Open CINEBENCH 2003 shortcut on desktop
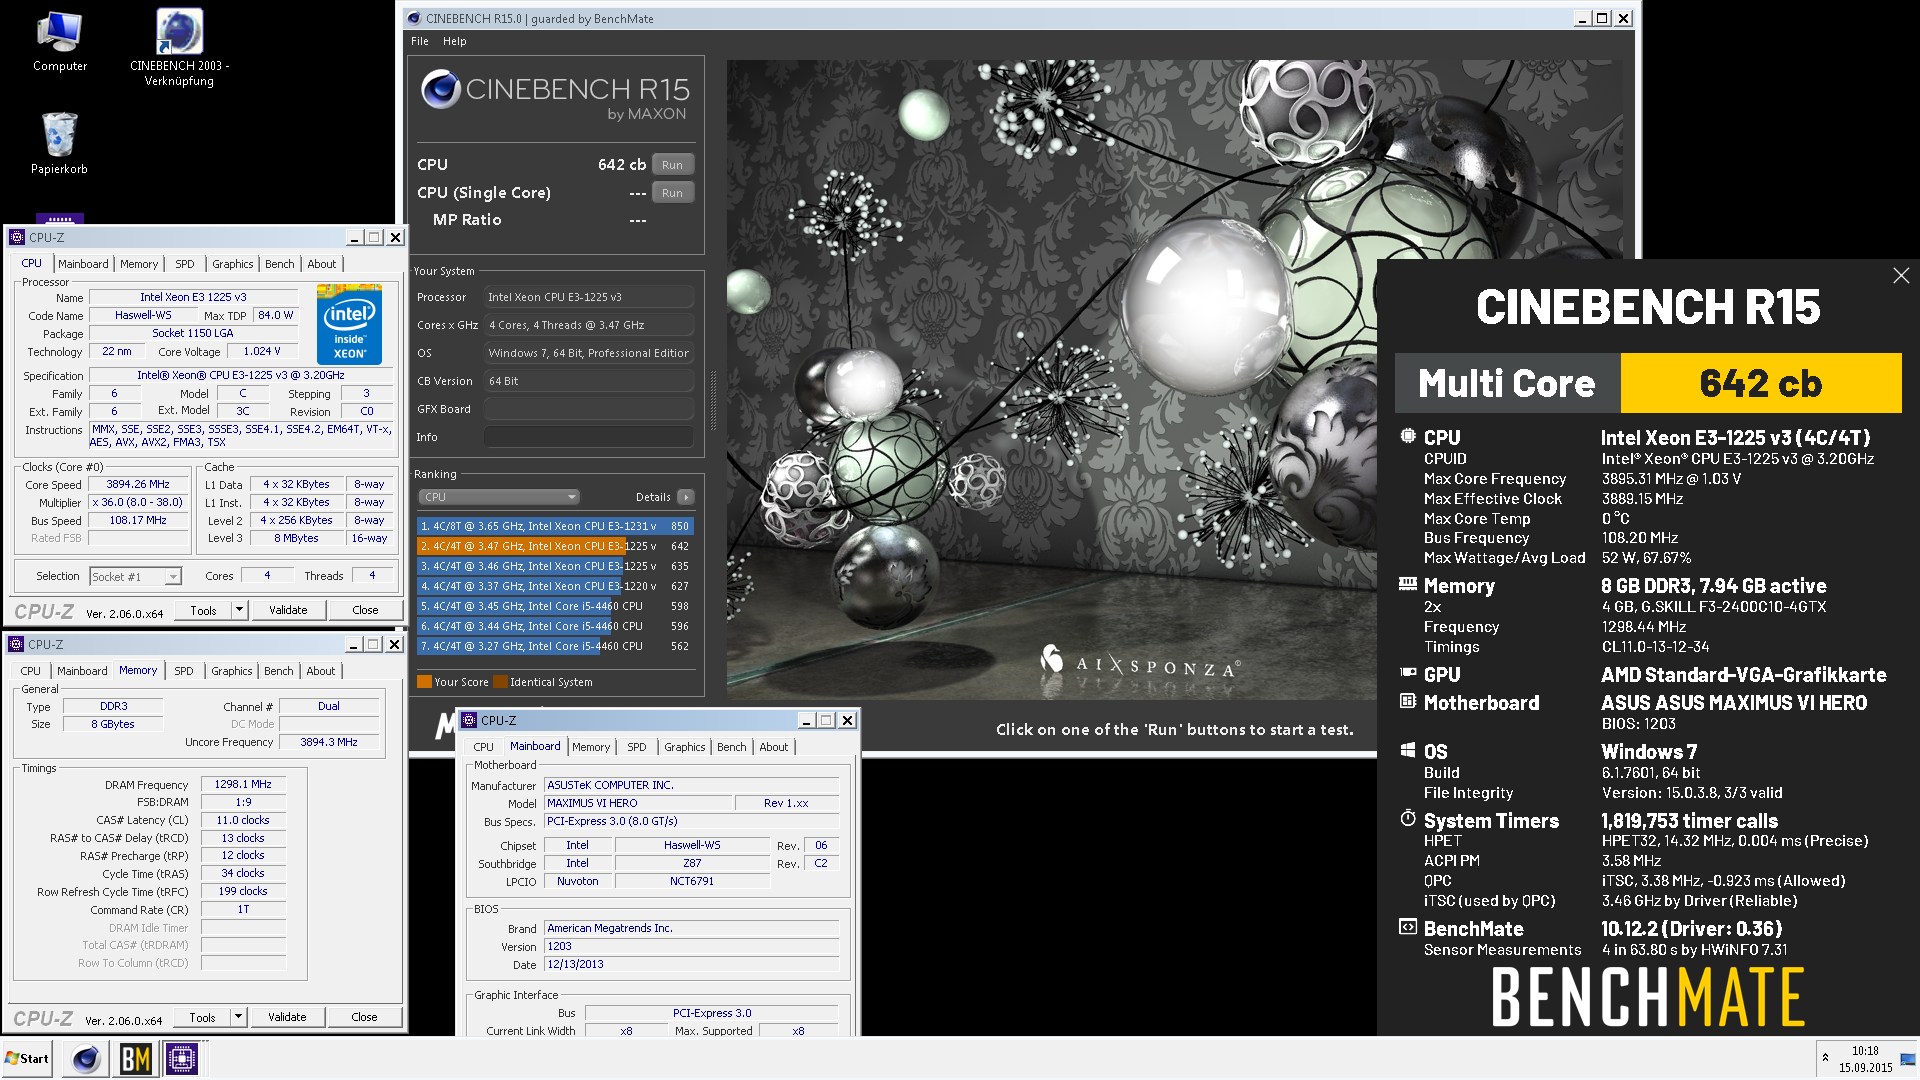This screenshot has height=1080, width=1920. click(x=180, y=48)
